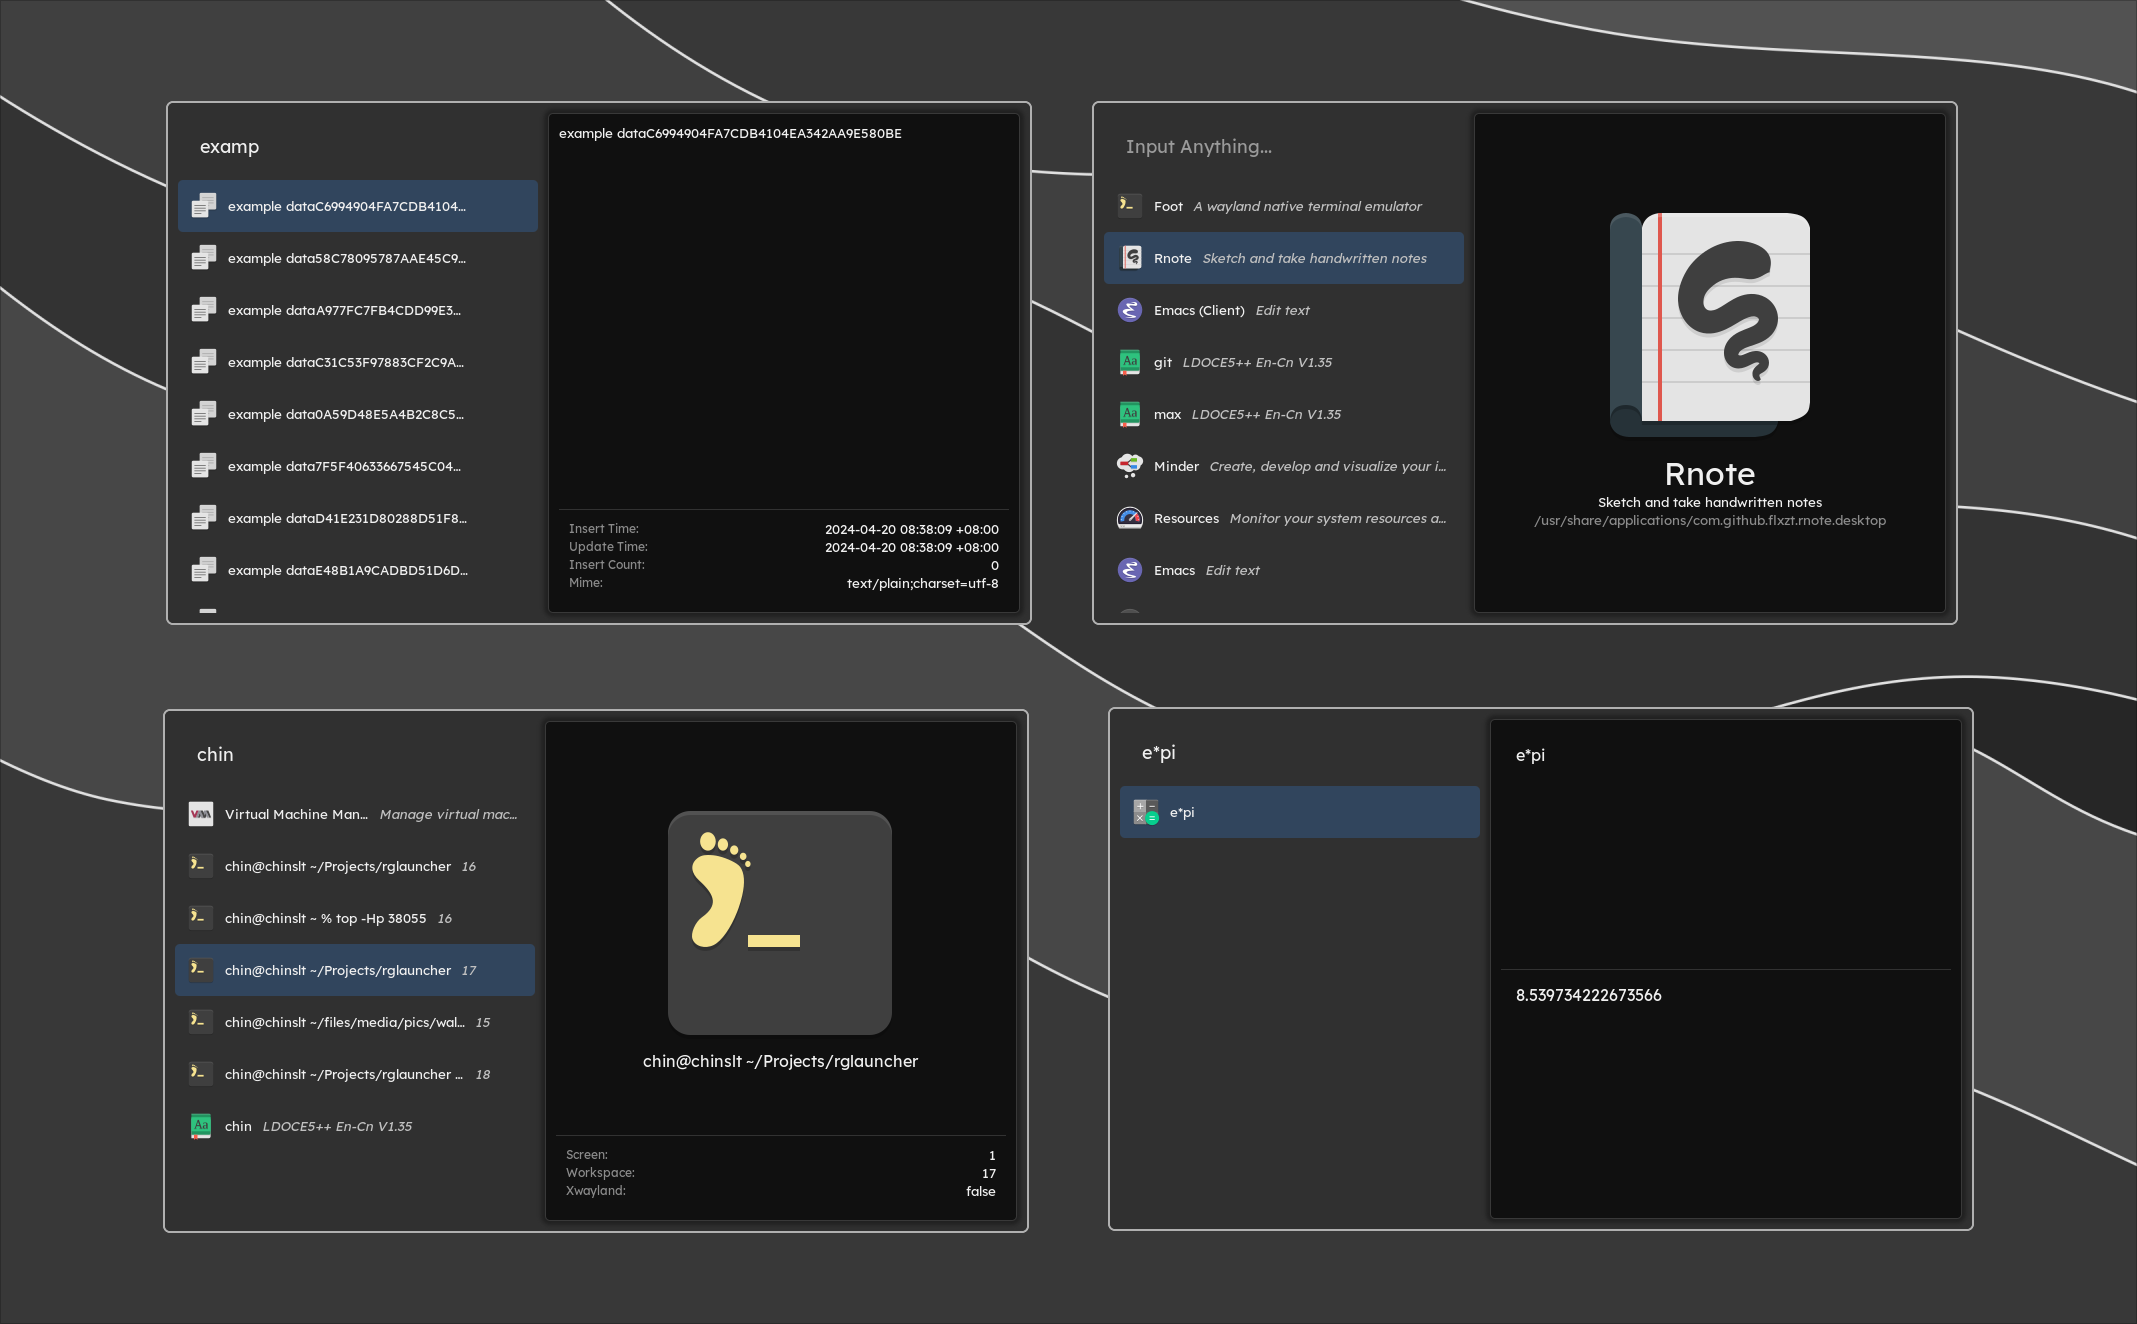Click the Foot terminal icon in app list
The image size is (2137, 1324).
[1130, 206]
